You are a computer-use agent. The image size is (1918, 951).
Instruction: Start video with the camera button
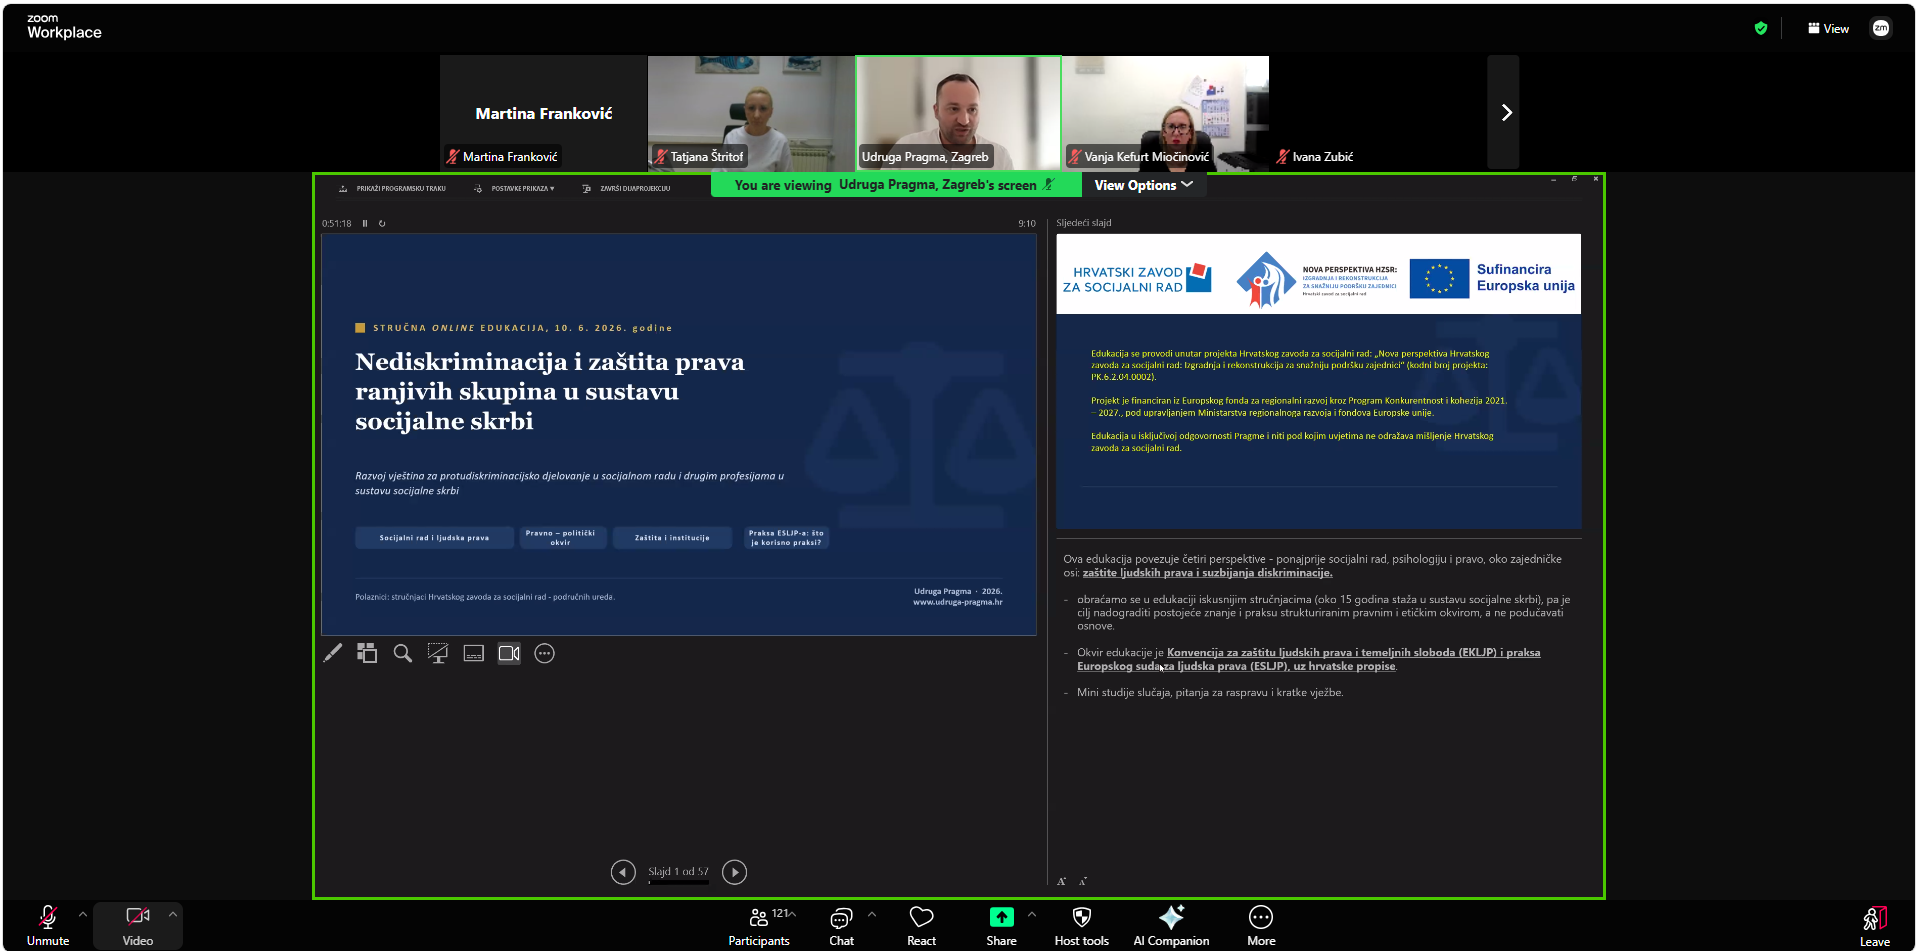pos(137,925)
